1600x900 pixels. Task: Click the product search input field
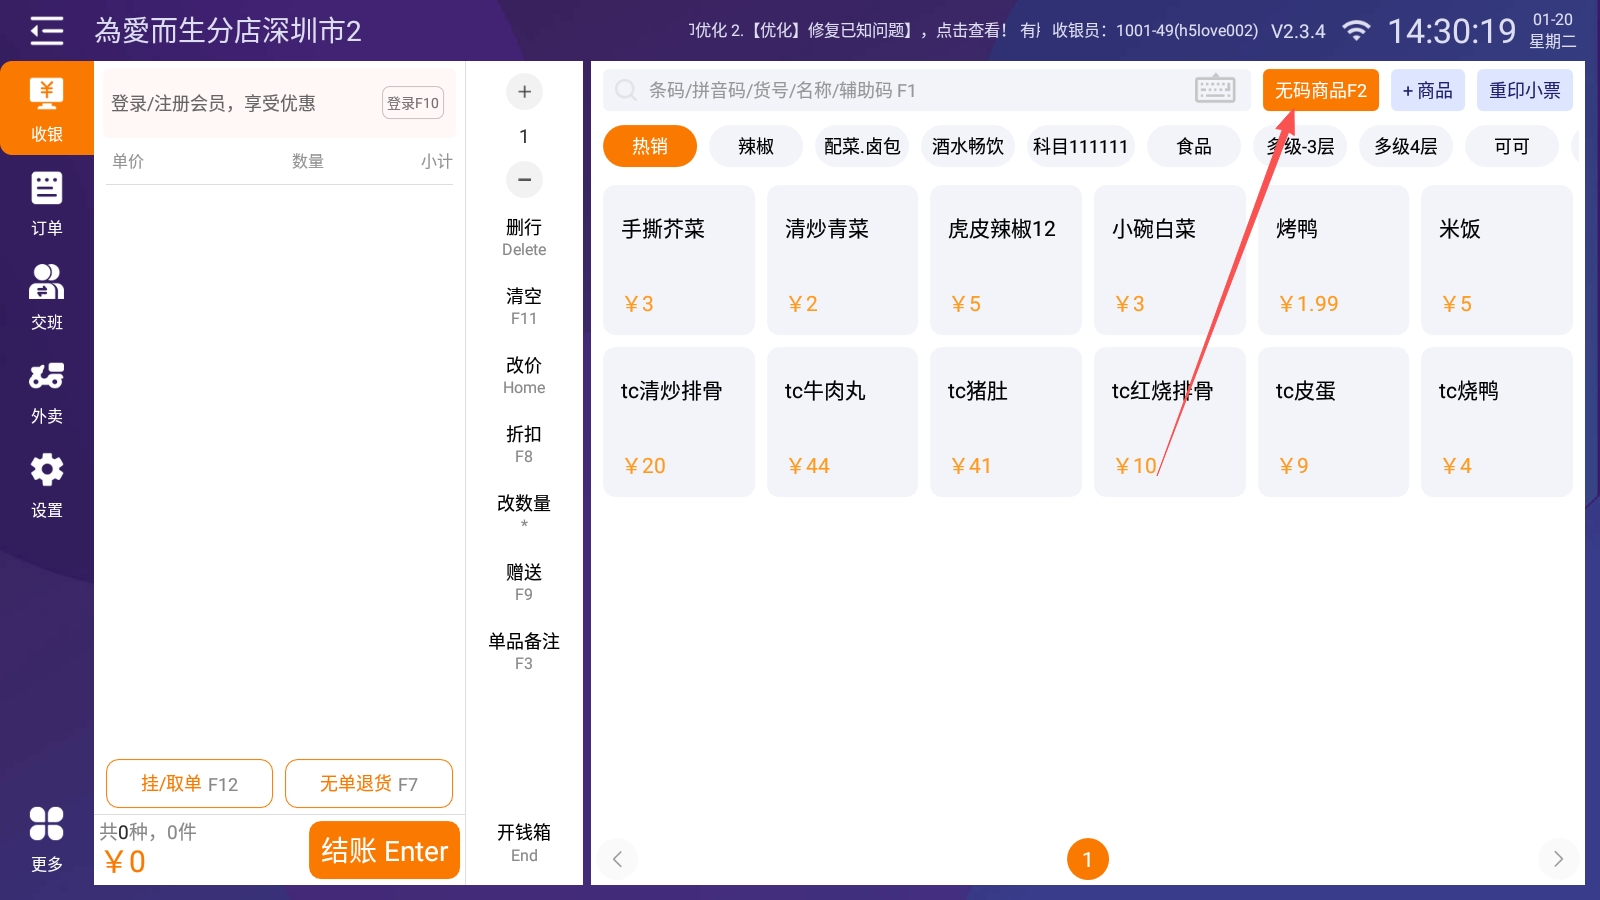click(x=900, y=90)
